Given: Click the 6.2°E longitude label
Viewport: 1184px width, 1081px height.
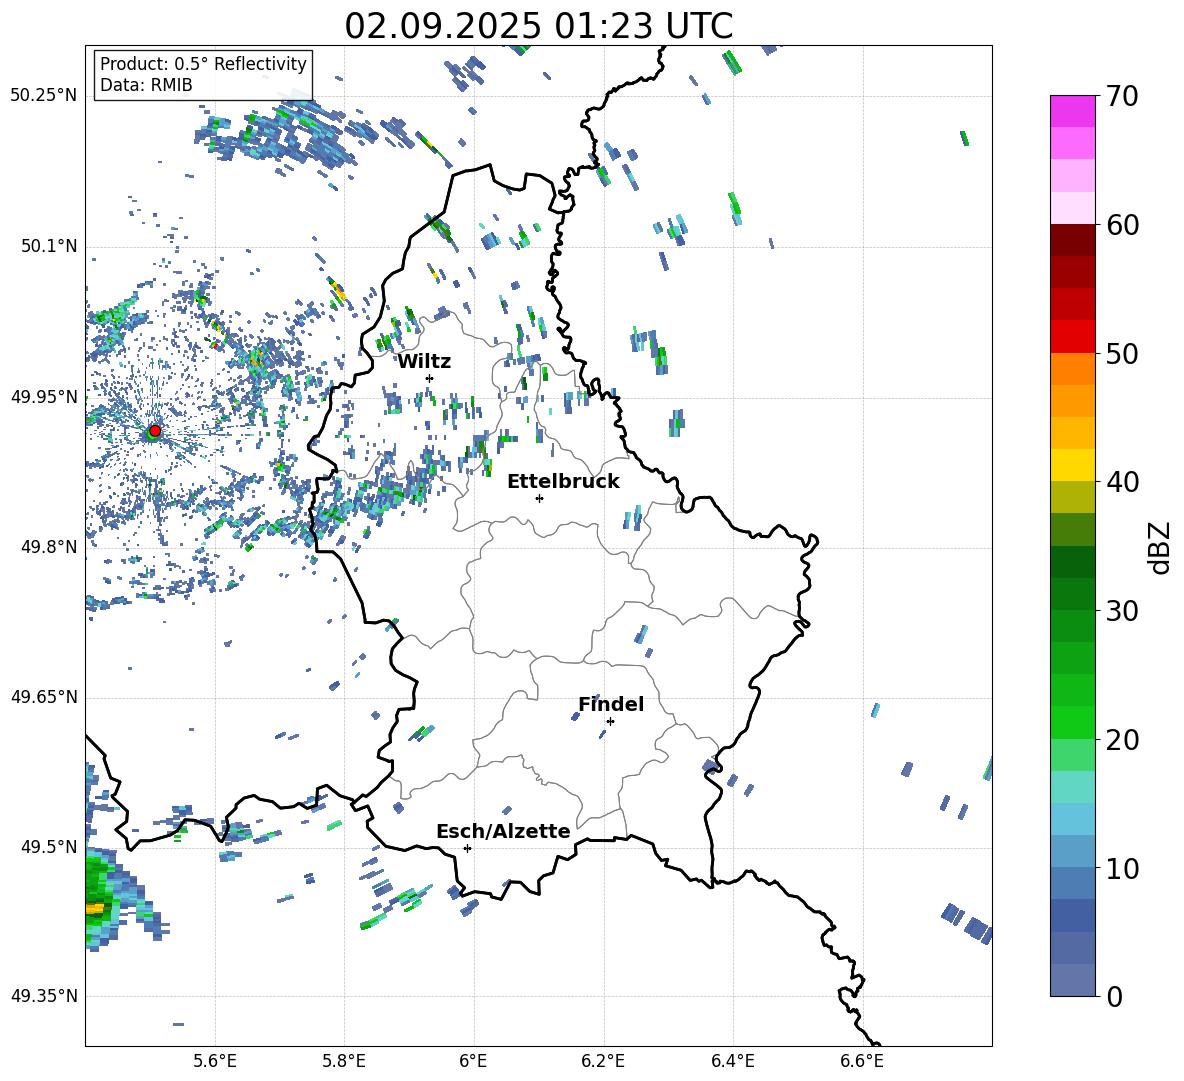Looking at the screenshot, I should [x=603, y=1061].
